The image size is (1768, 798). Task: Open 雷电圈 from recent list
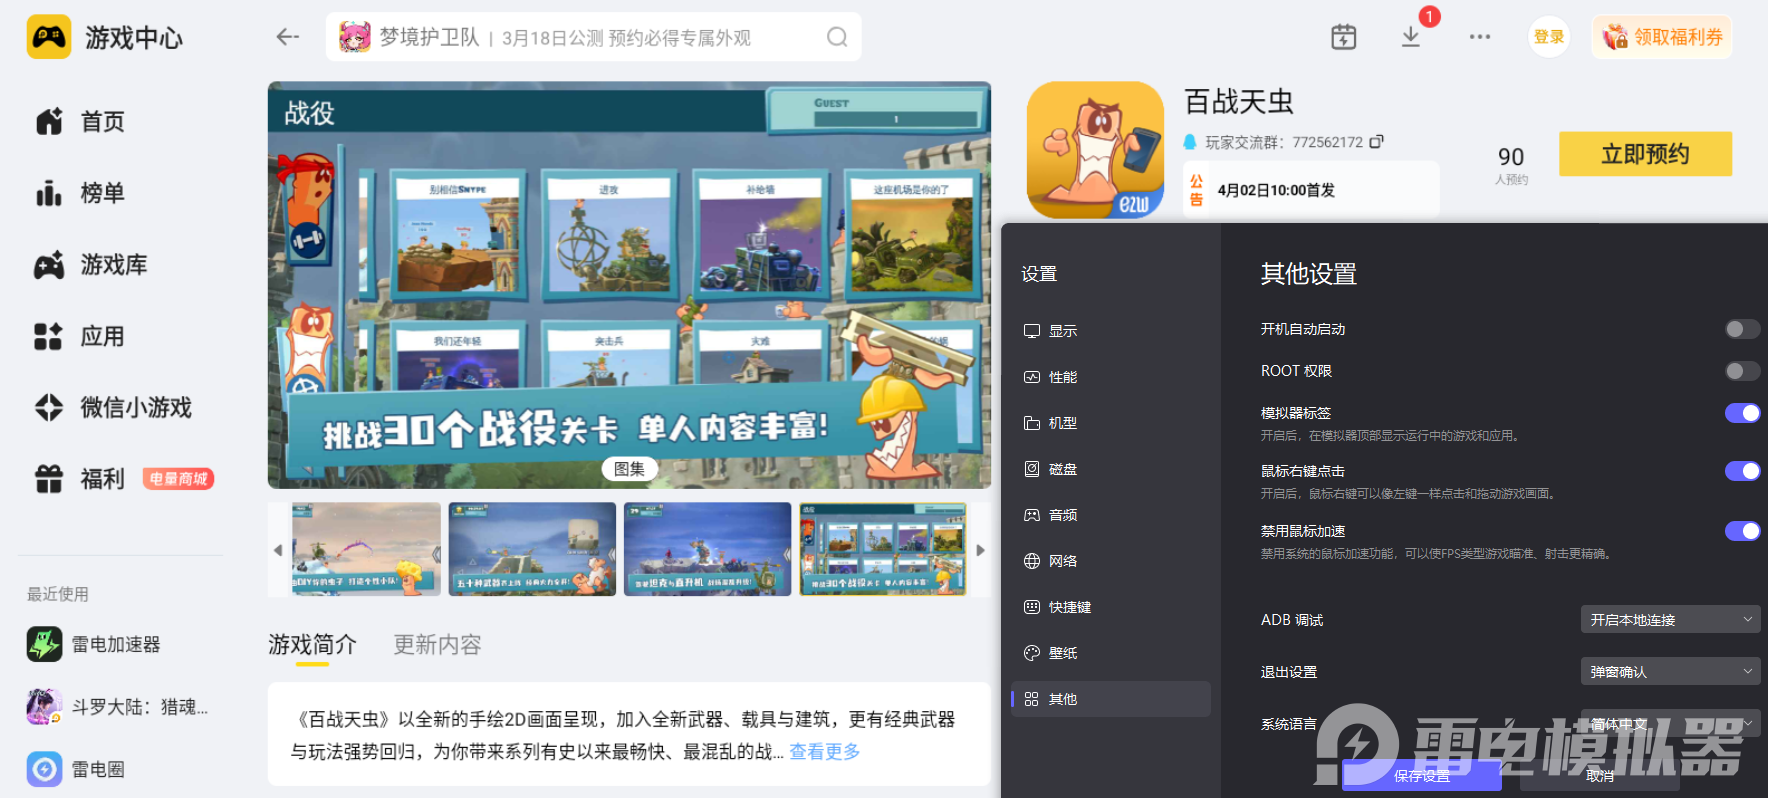76,769
